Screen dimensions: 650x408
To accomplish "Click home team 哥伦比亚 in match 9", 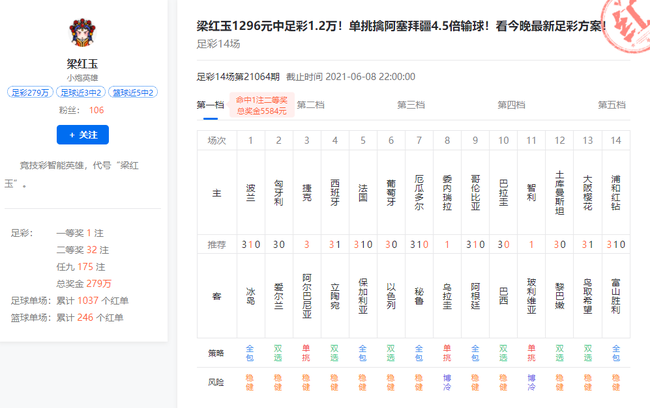I will [475, 193].
